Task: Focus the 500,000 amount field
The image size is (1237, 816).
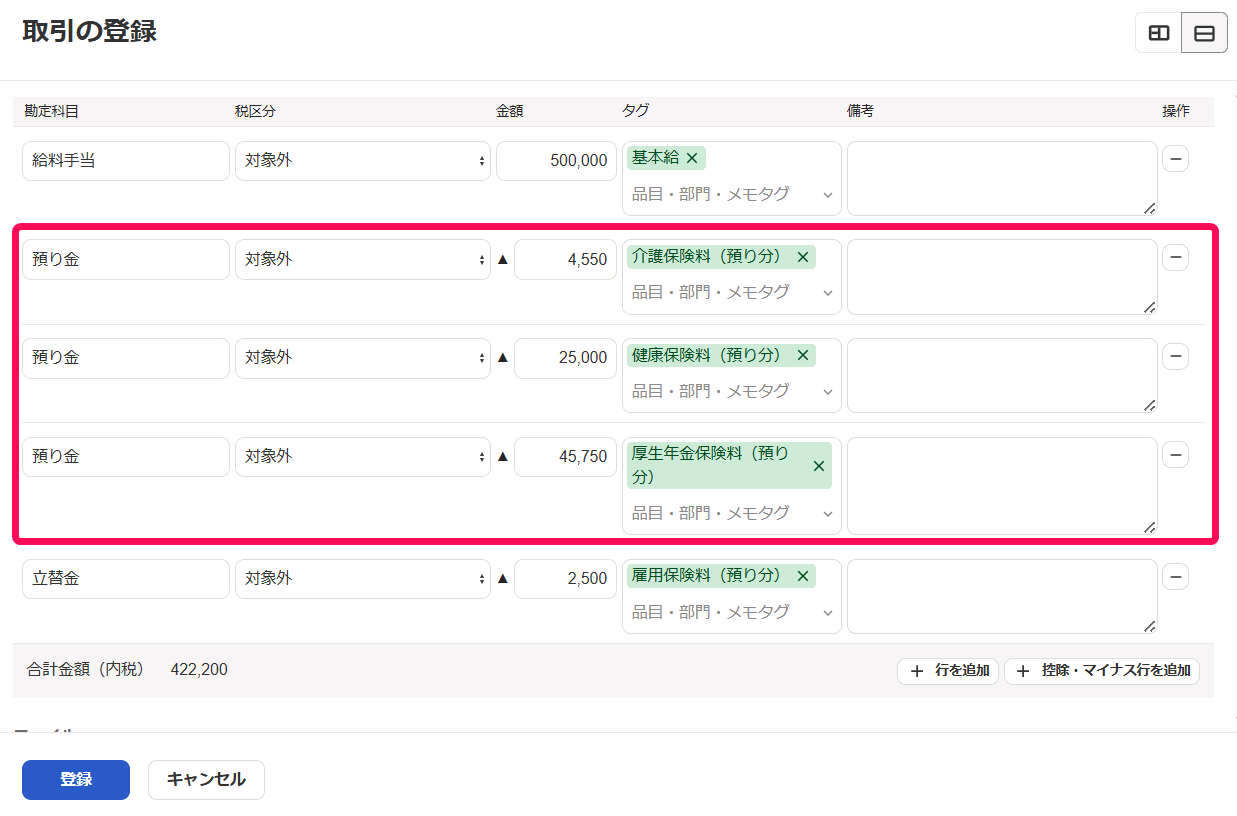Action: coord(556,161)
